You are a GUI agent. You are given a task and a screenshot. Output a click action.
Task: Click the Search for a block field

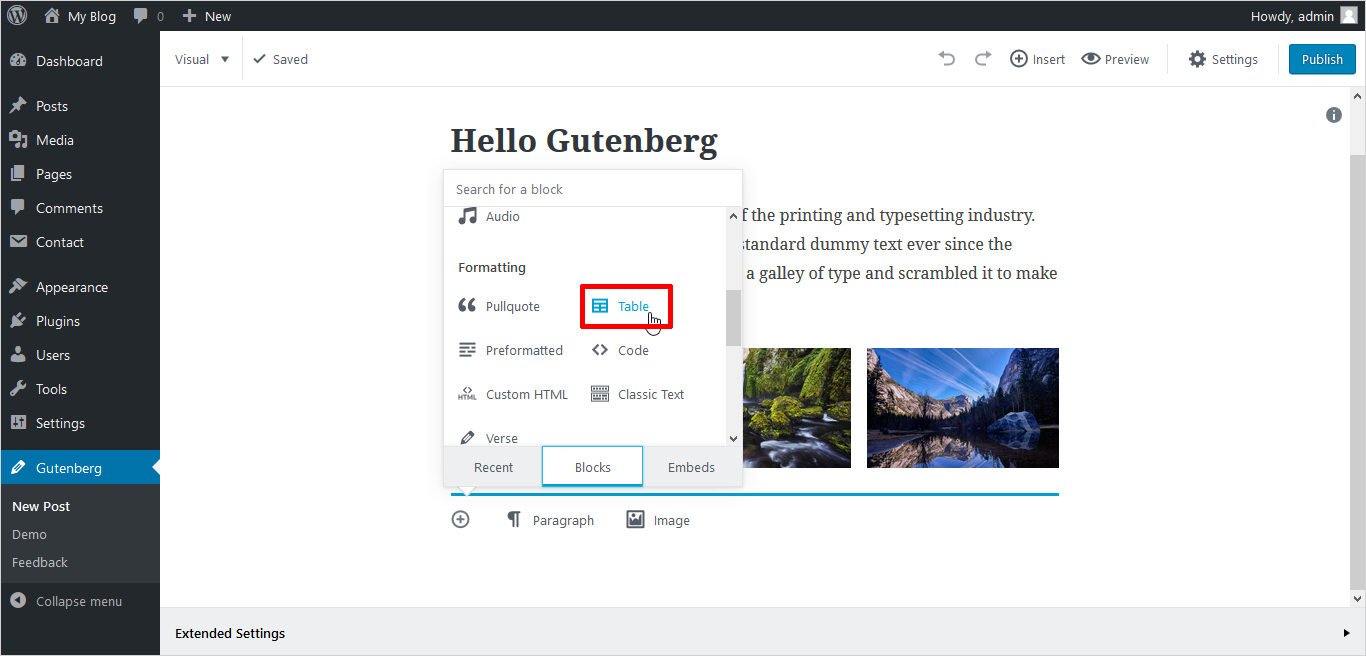592,189
